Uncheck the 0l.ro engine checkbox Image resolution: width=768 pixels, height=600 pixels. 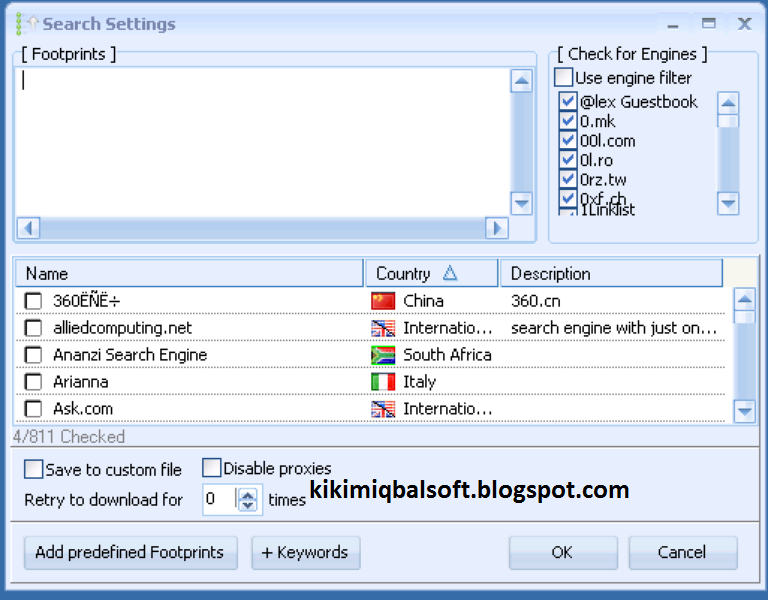tap(568, 160)
